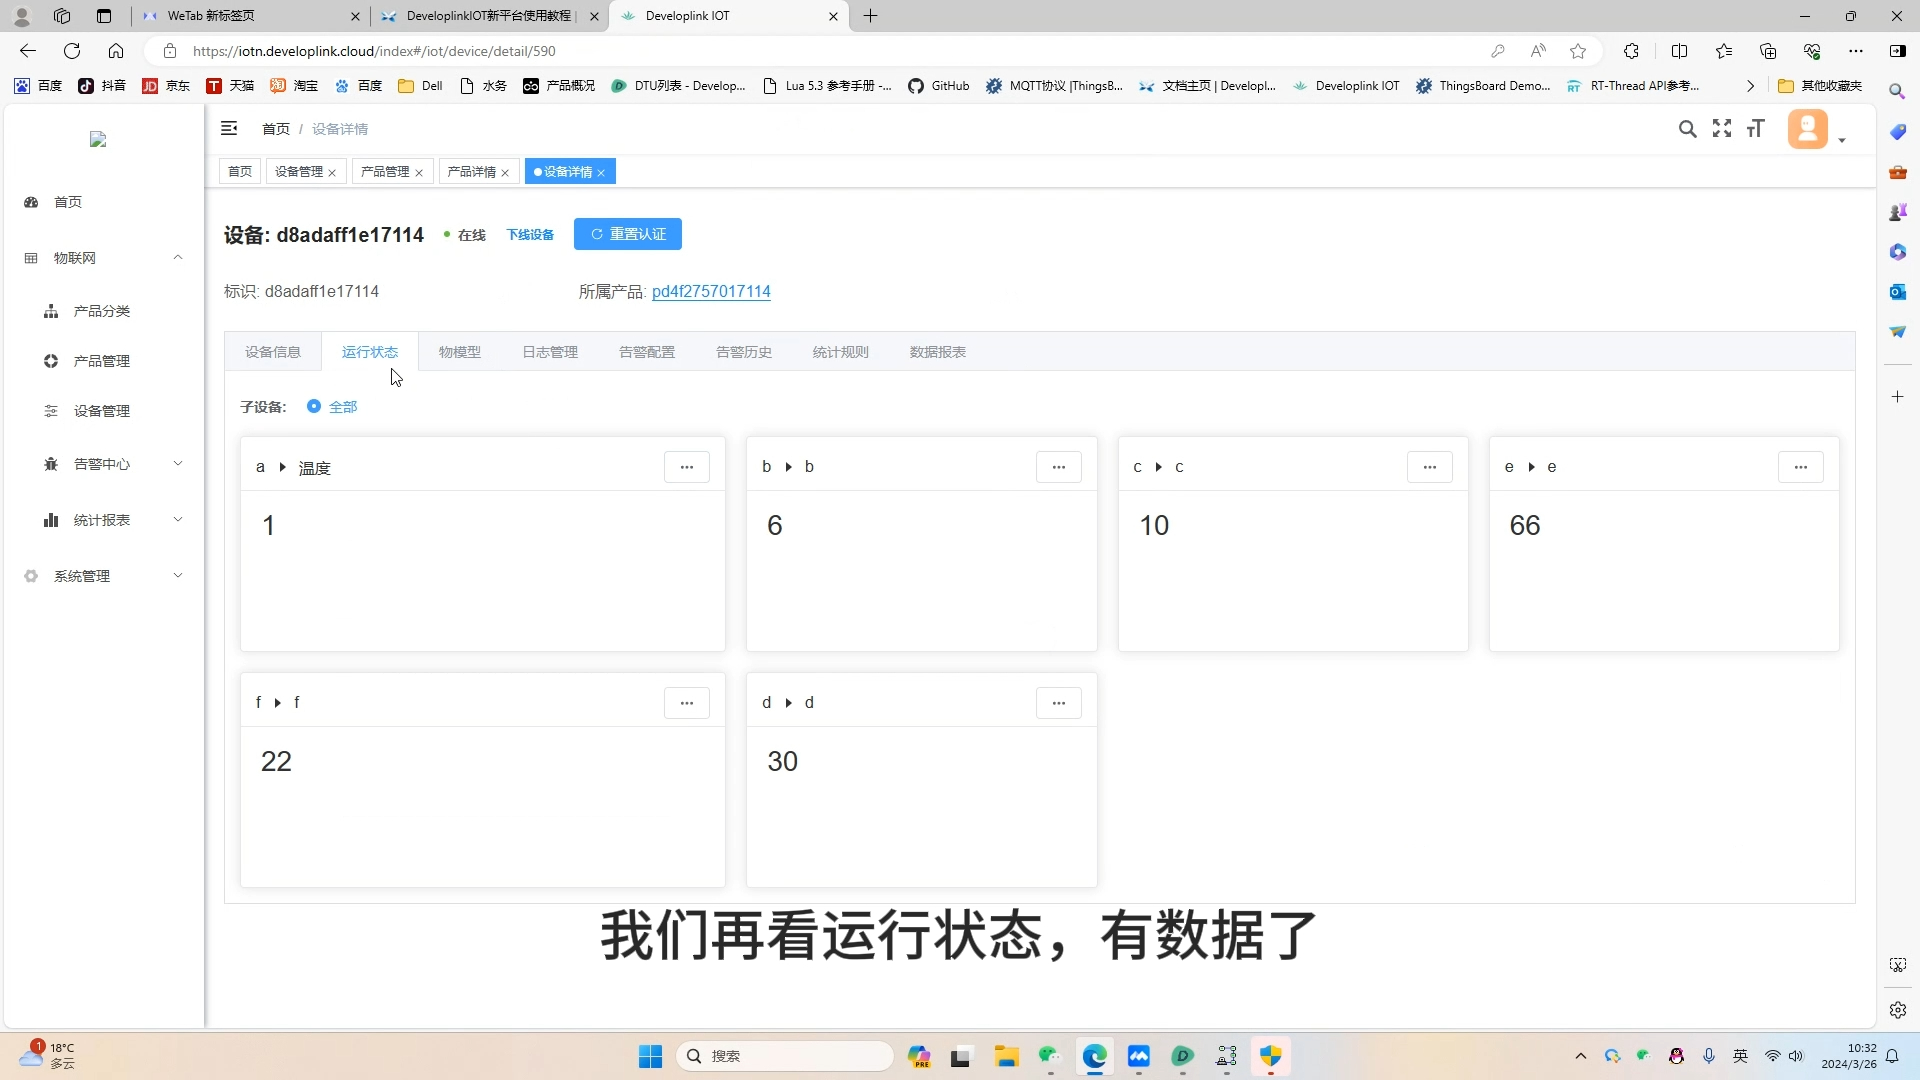Open the Windows Start menu

pyautogui.click(x=650, y=1056)
